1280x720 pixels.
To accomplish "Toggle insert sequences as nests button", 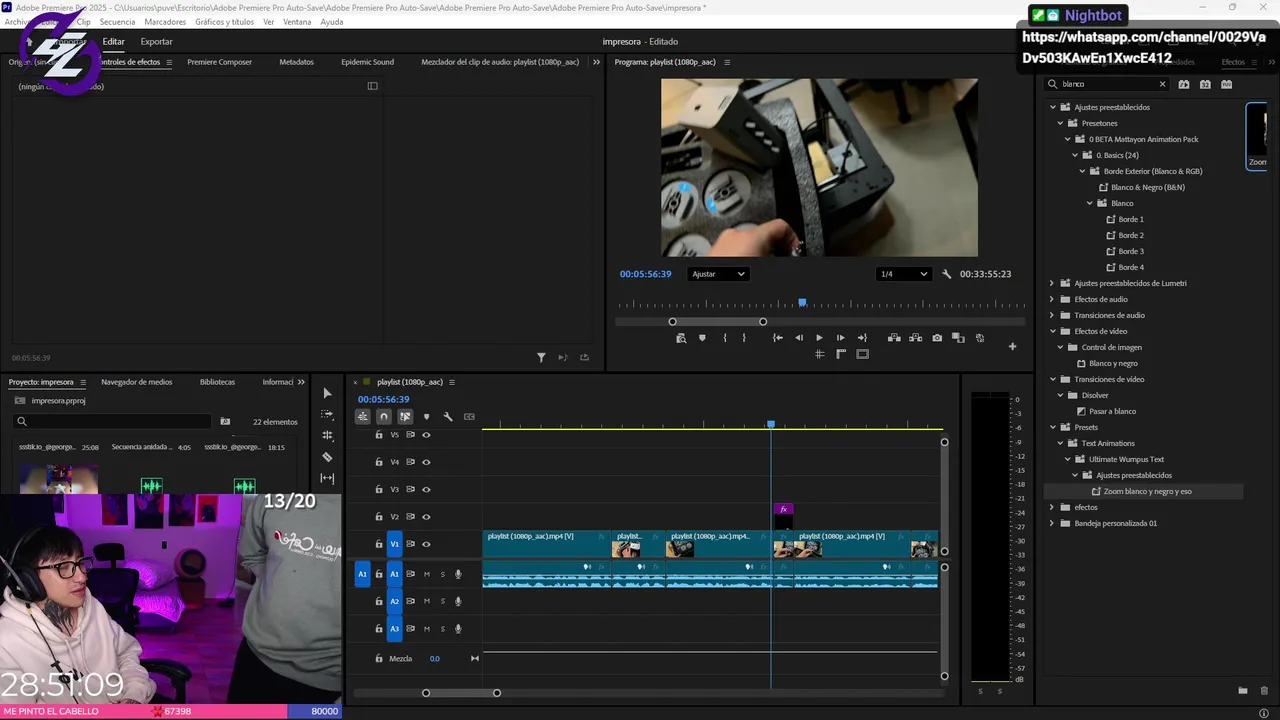I will pos(363,416).
